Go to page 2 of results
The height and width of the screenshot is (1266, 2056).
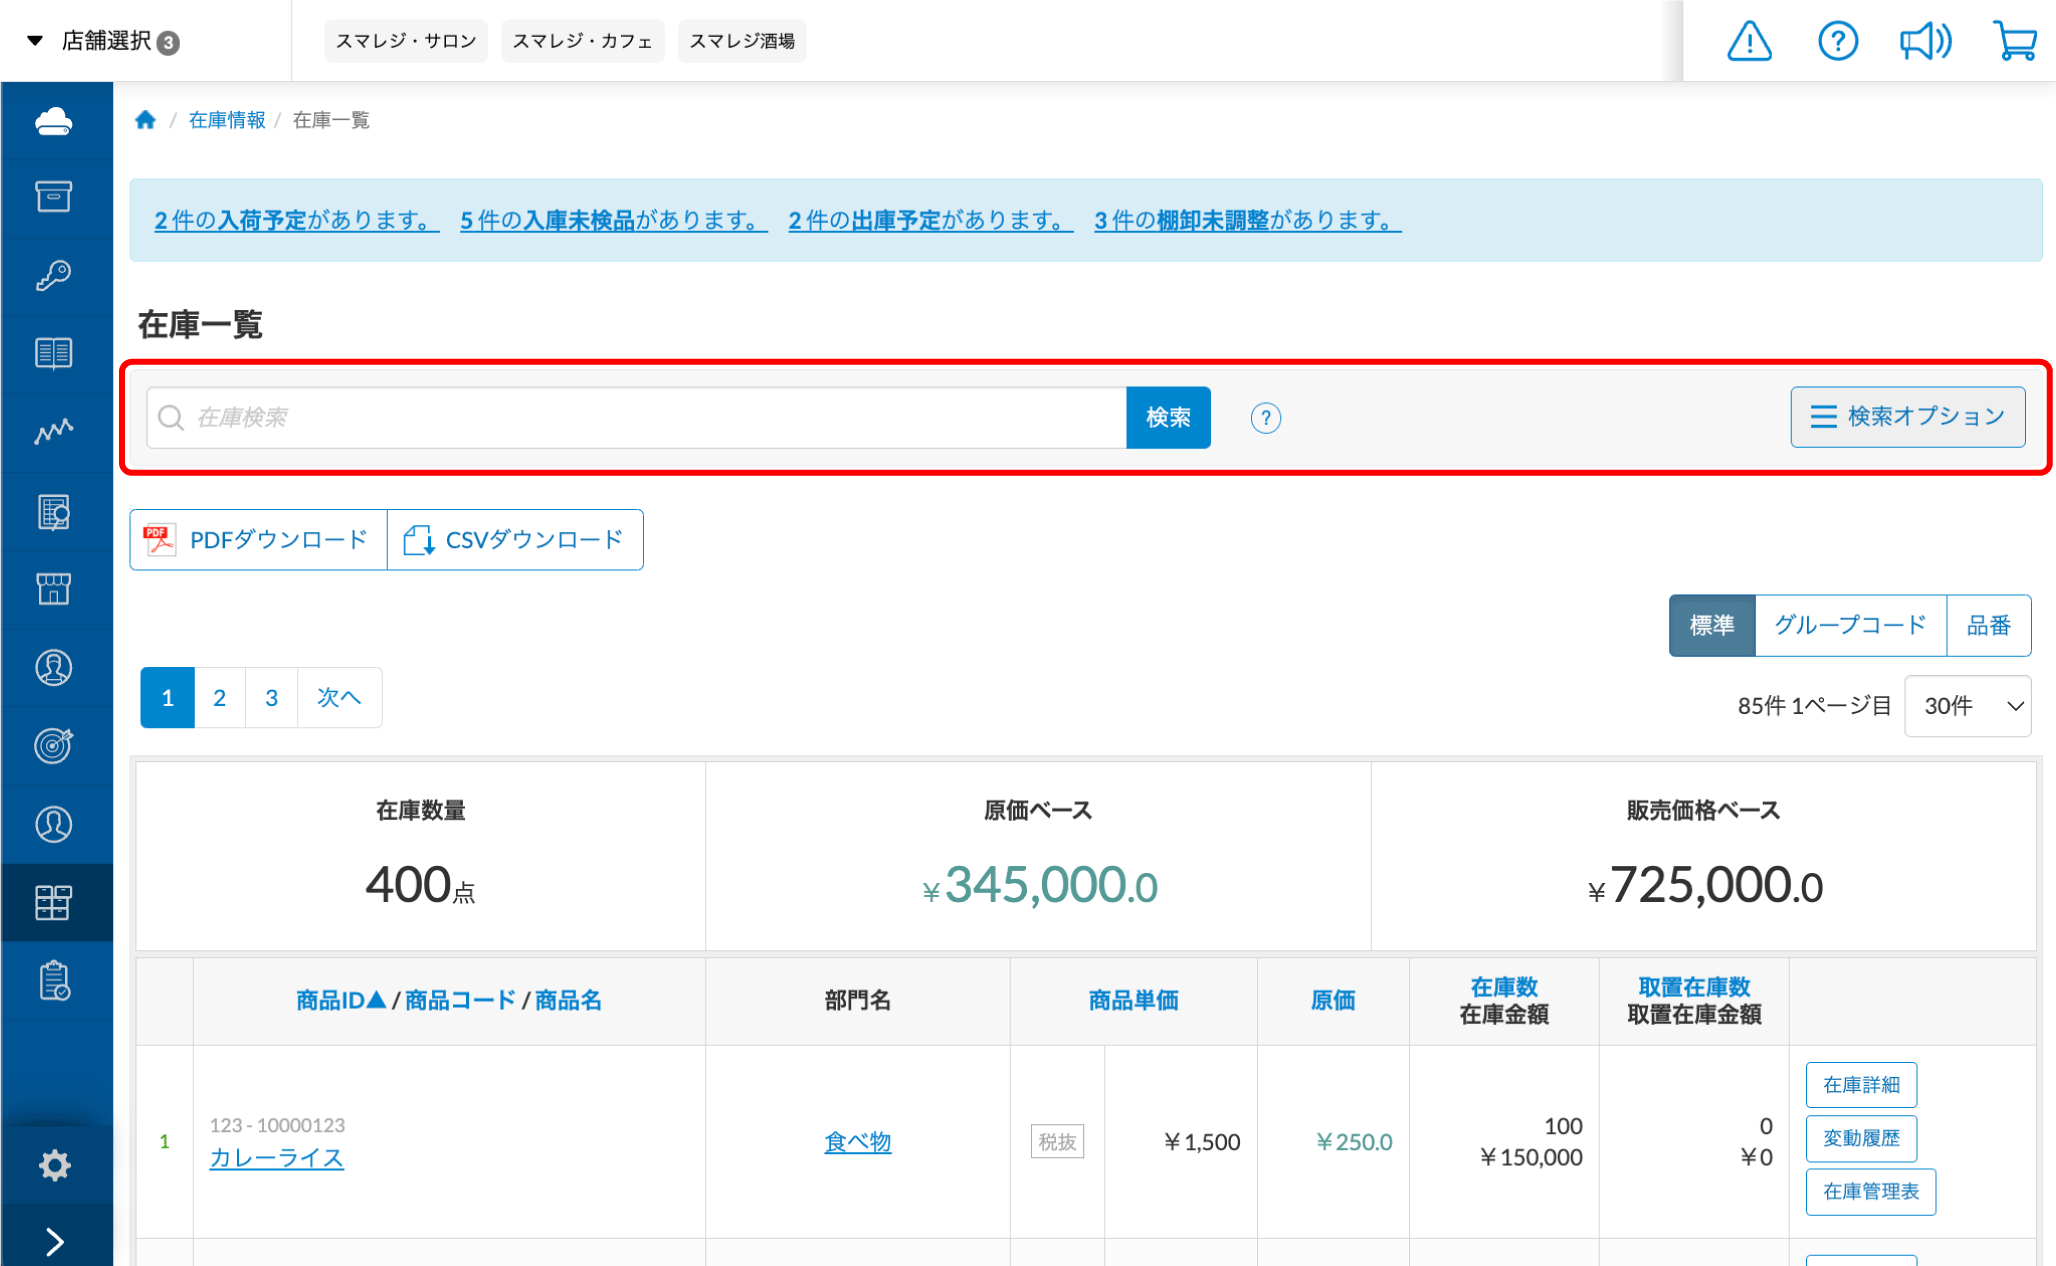(x=219, y=698)
